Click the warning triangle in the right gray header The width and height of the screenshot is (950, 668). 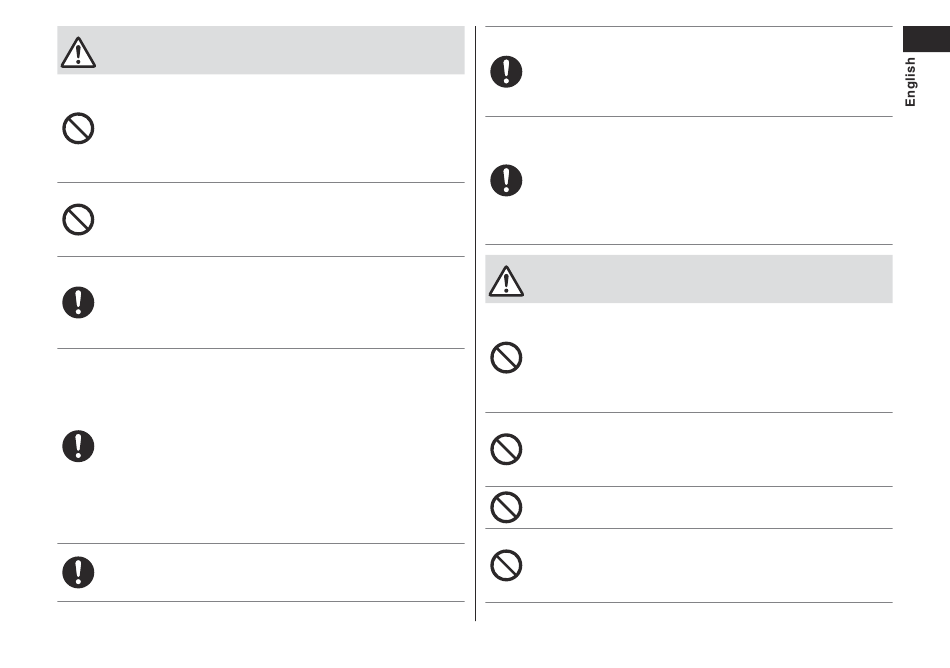point(506,281)
